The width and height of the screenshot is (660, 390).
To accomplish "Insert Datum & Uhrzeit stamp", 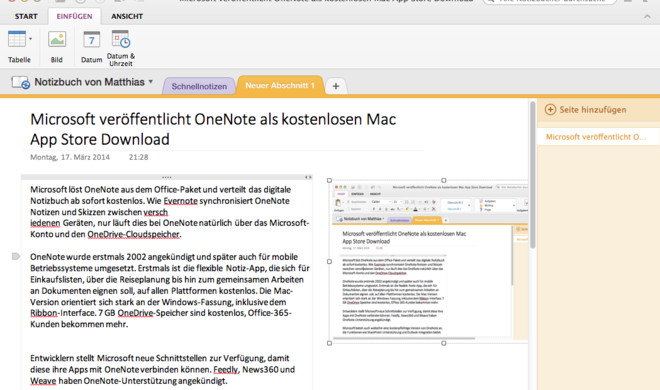I will [x=121, y=39].
